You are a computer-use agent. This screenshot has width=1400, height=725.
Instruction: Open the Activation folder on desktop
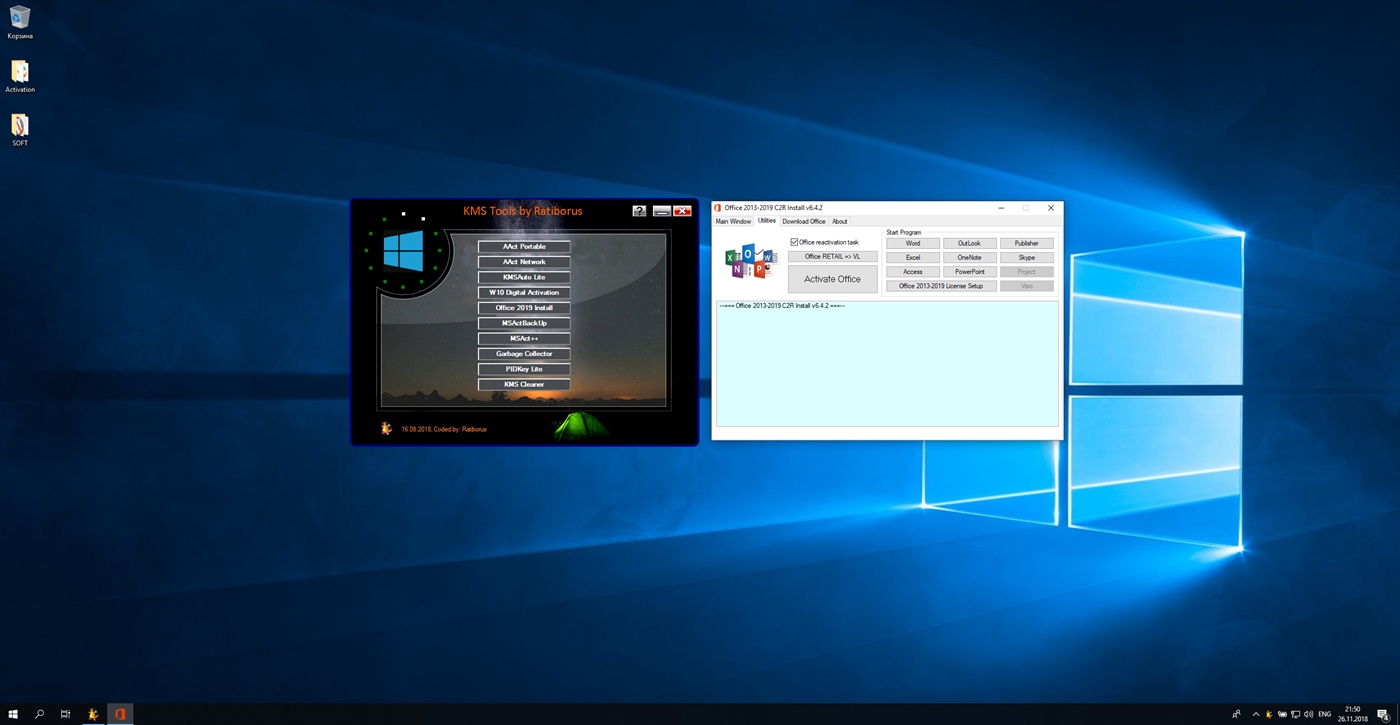click(20, 76)
